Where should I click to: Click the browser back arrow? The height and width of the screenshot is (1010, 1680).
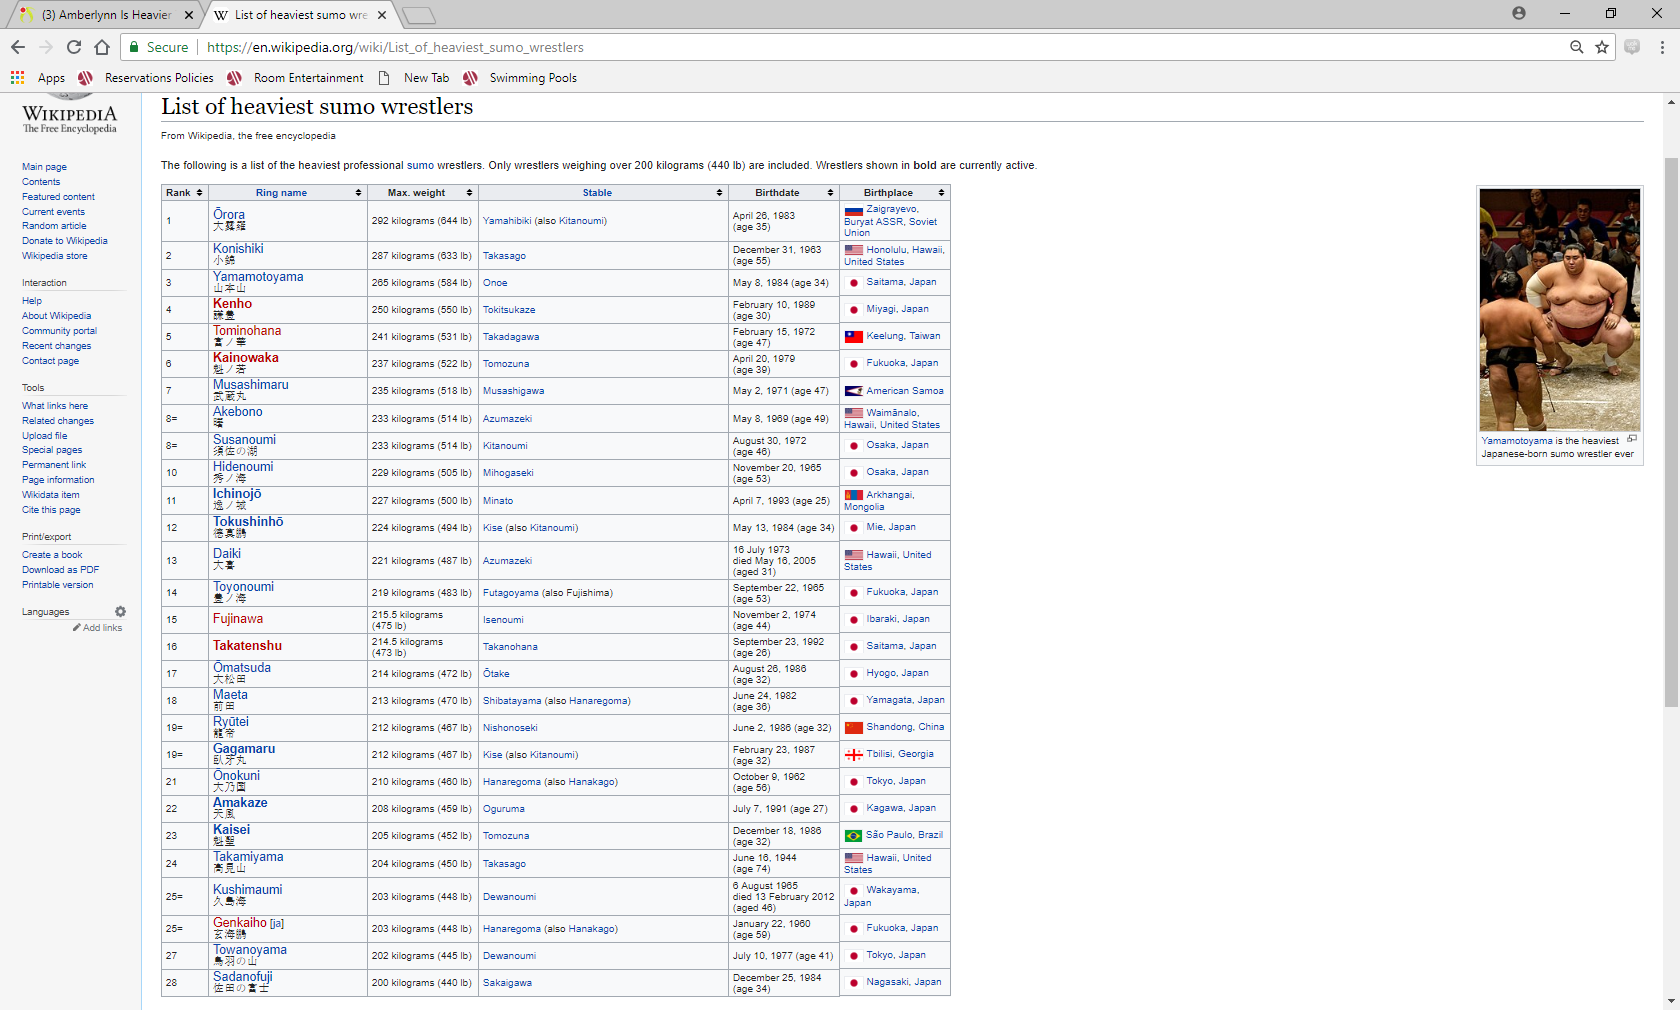pyautogui.click(x=17, y=47)
